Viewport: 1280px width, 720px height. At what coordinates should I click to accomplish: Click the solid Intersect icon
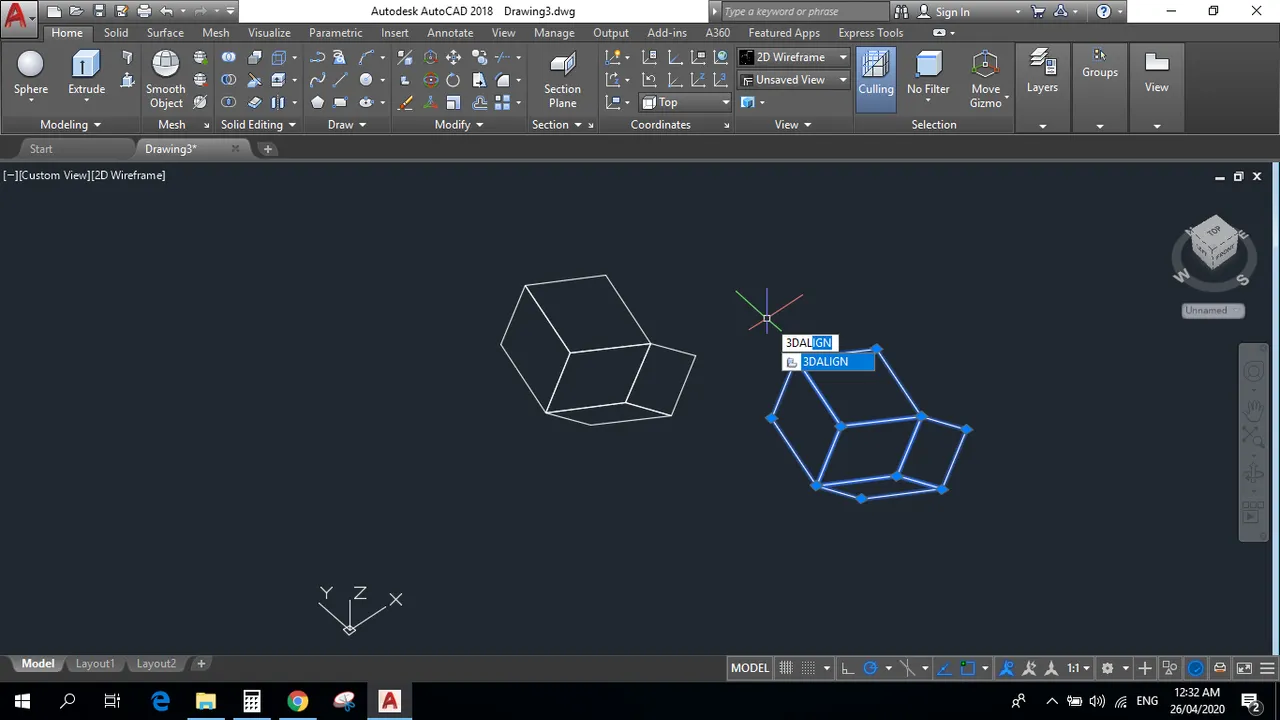(x=229, y=102)
